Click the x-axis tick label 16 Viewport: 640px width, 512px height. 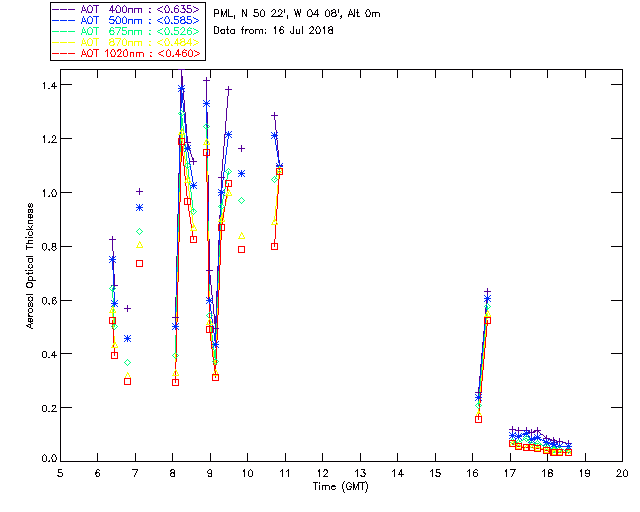tap(472, 472)
